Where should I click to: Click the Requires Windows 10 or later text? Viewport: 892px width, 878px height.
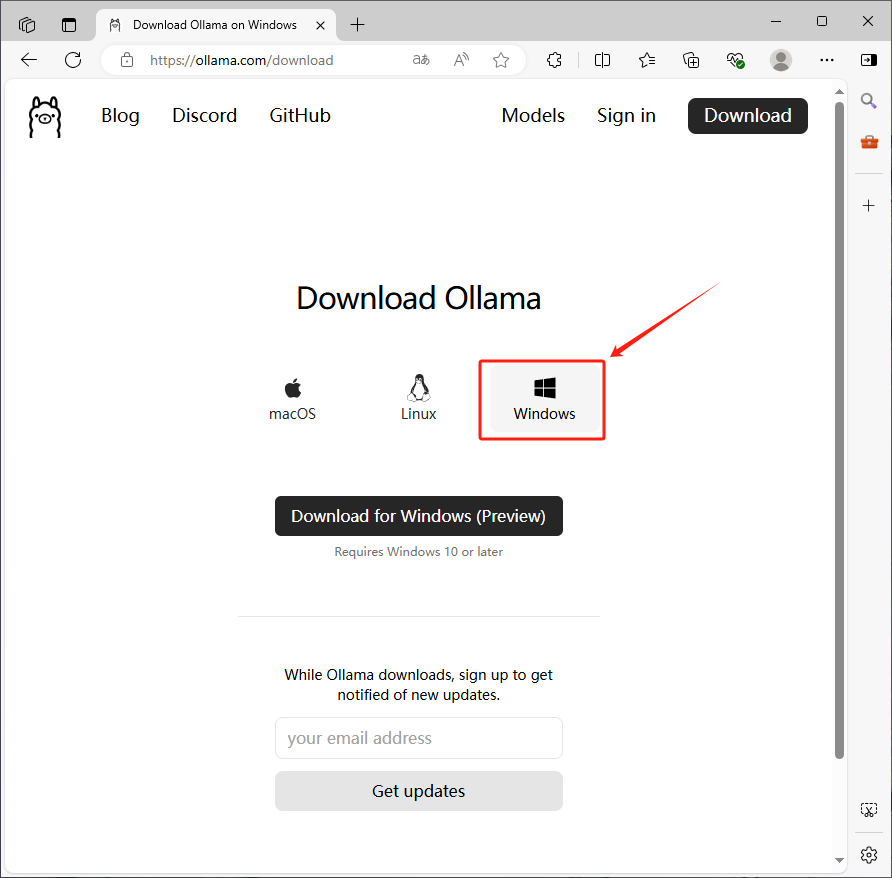pos(419,551)
